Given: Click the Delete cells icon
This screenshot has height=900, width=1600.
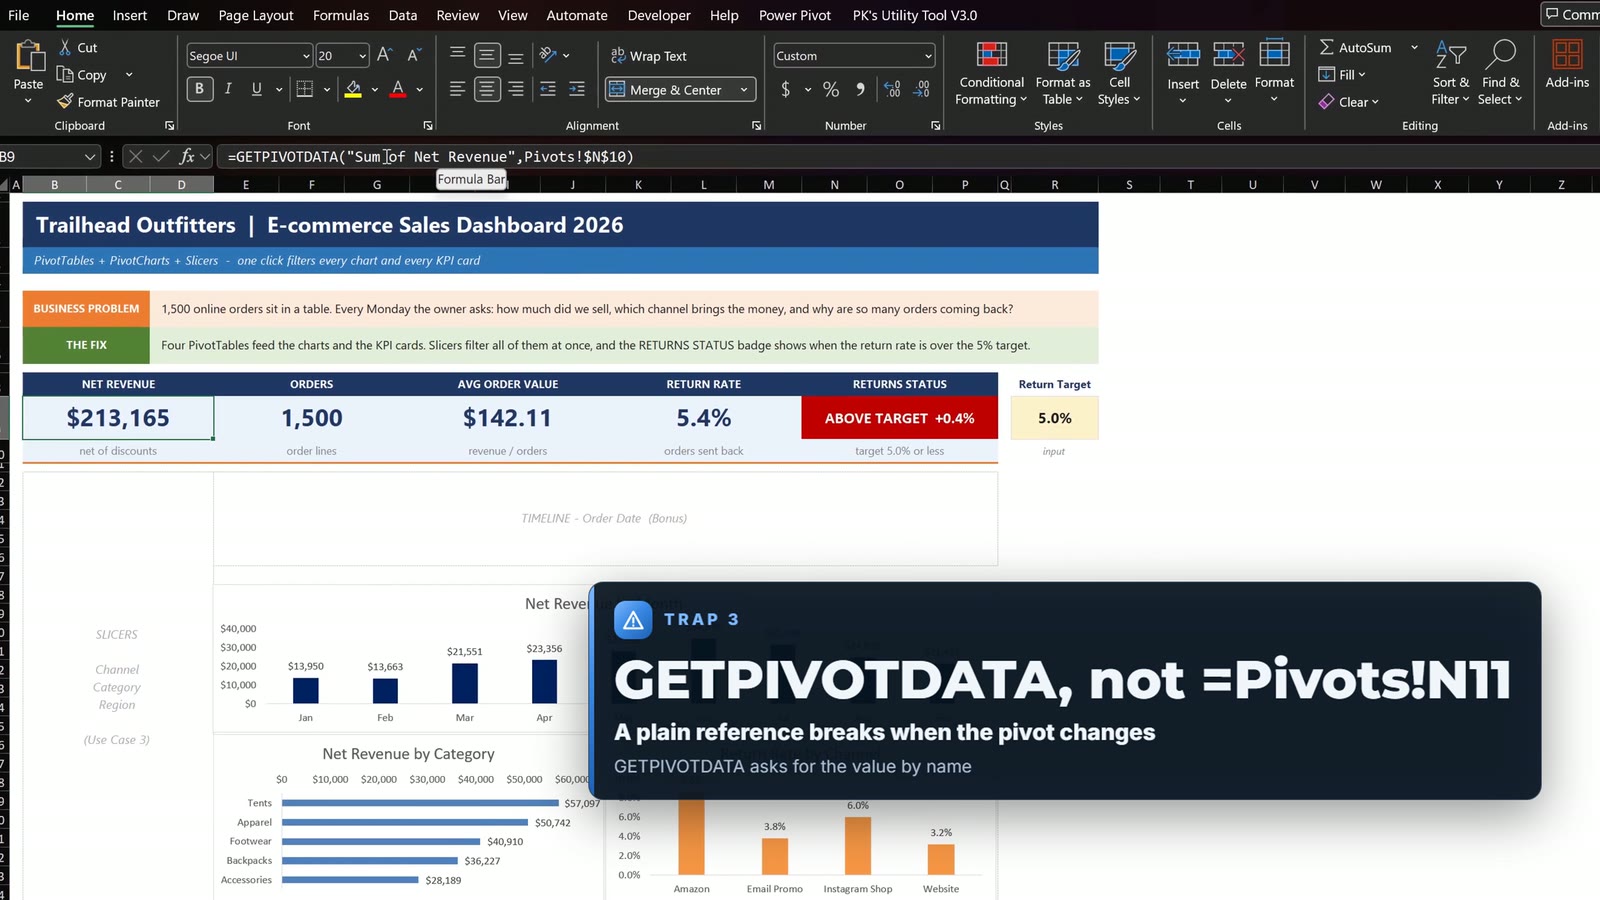Looking at the screenshot, I should [1228, 54].
